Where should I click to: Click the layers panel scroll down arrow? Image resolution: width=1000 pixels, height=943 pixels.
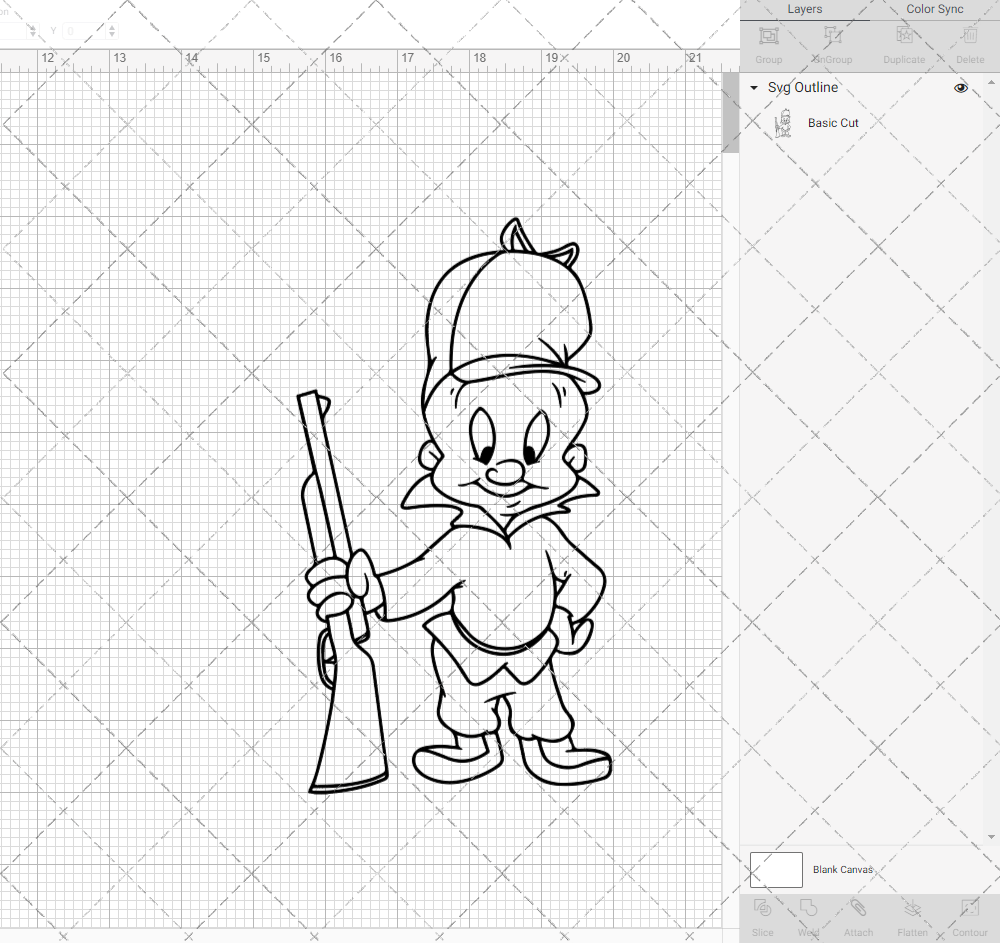coord(990,837)
